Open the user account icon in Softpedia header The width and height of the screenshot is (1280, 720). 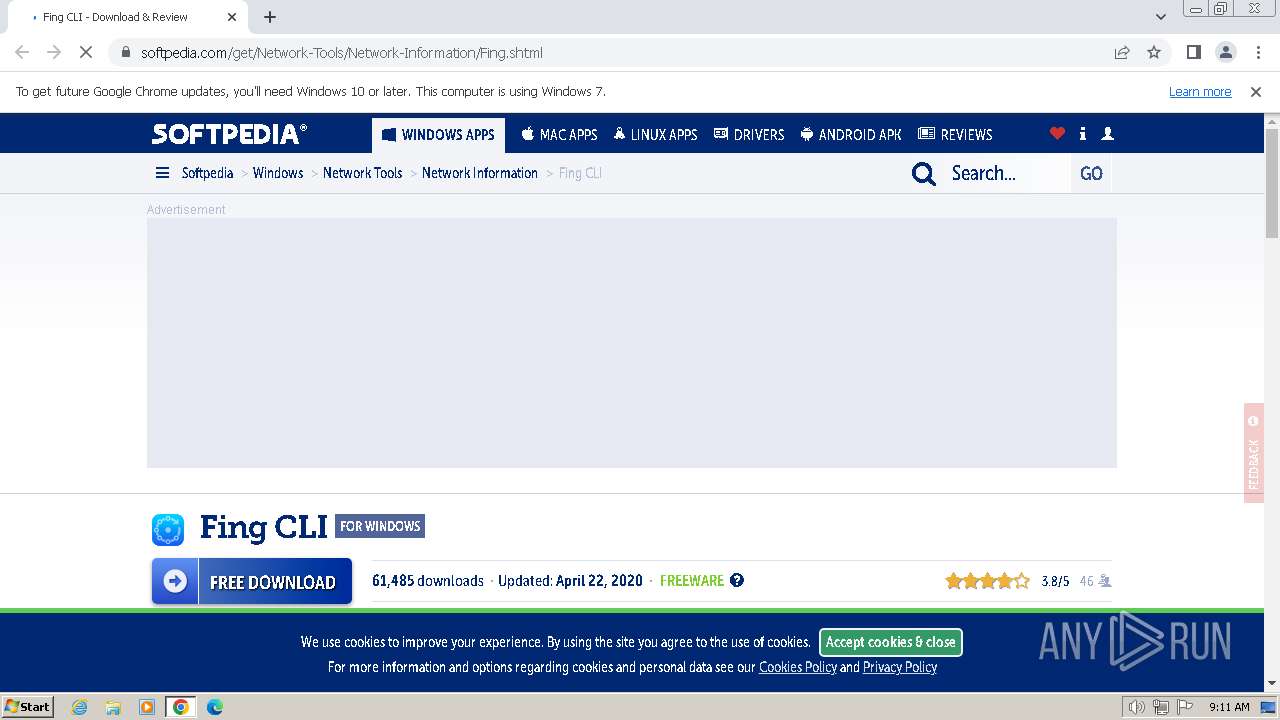pyautogui.click(x=1107, y=134)
